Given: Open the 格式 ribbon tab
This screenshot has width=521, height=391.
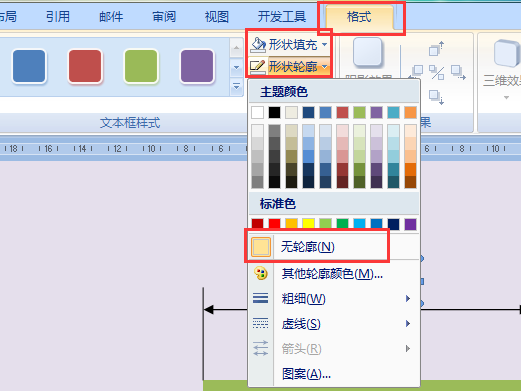Looking at the screenshot, I should (x=359, y=17).
